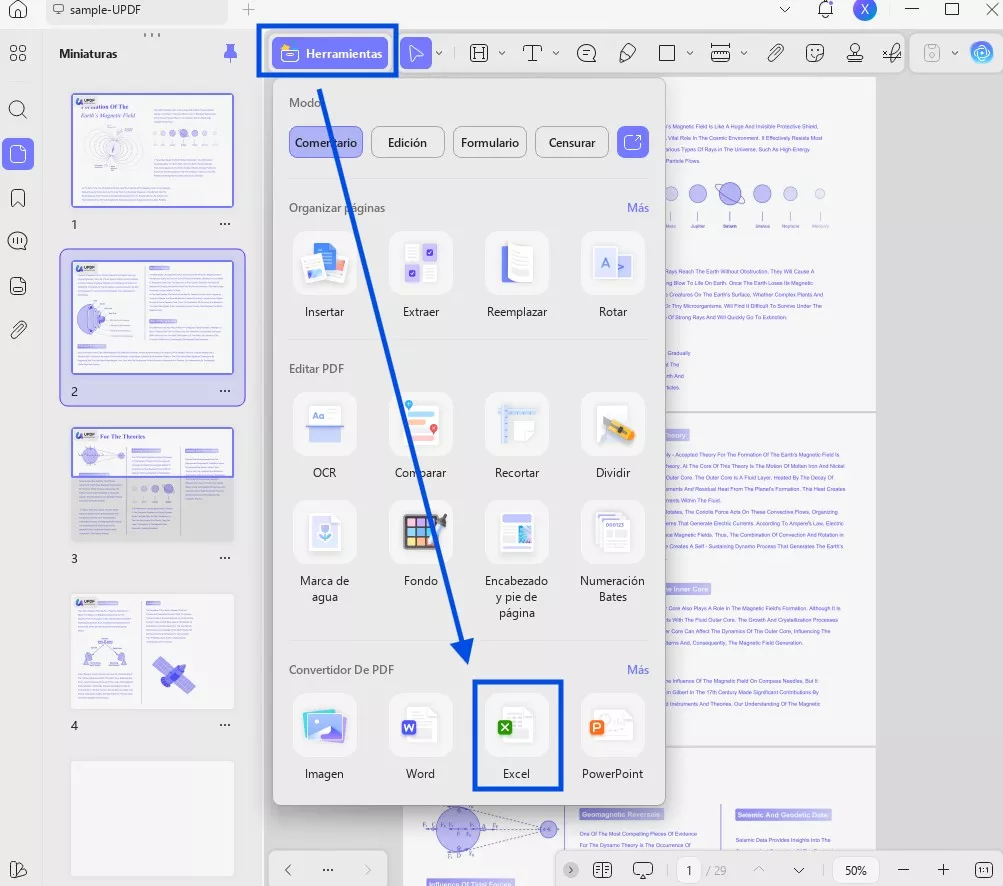Open the search sidebar icon
1003x886 pixels.
point(18,109)
